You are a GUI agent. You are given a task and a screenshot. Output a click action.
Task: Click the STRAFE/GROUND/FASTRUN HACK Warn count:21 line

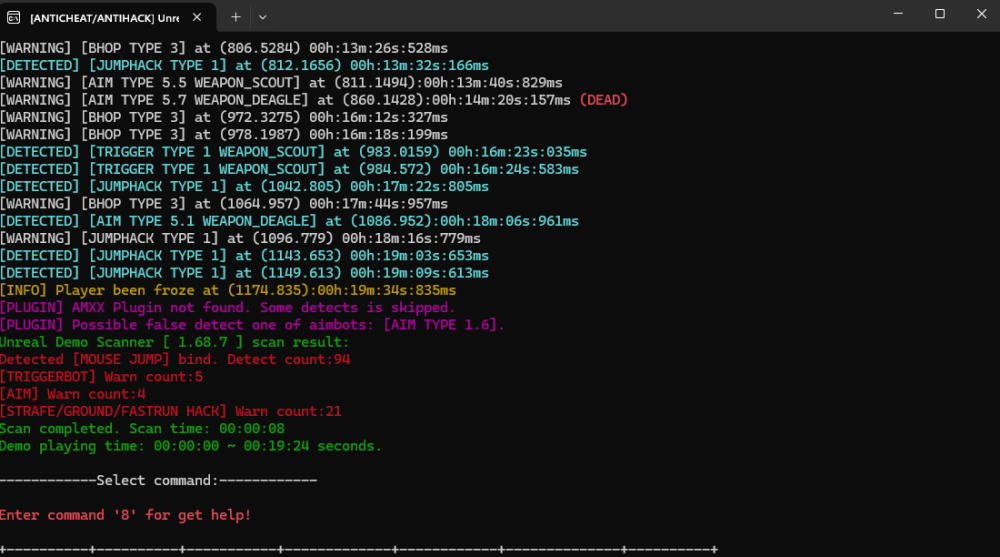171,411
